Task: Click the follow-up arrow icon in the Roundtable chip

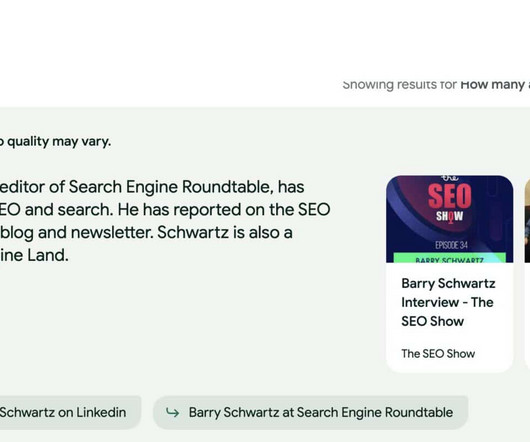Action: [x=173, y=412]
